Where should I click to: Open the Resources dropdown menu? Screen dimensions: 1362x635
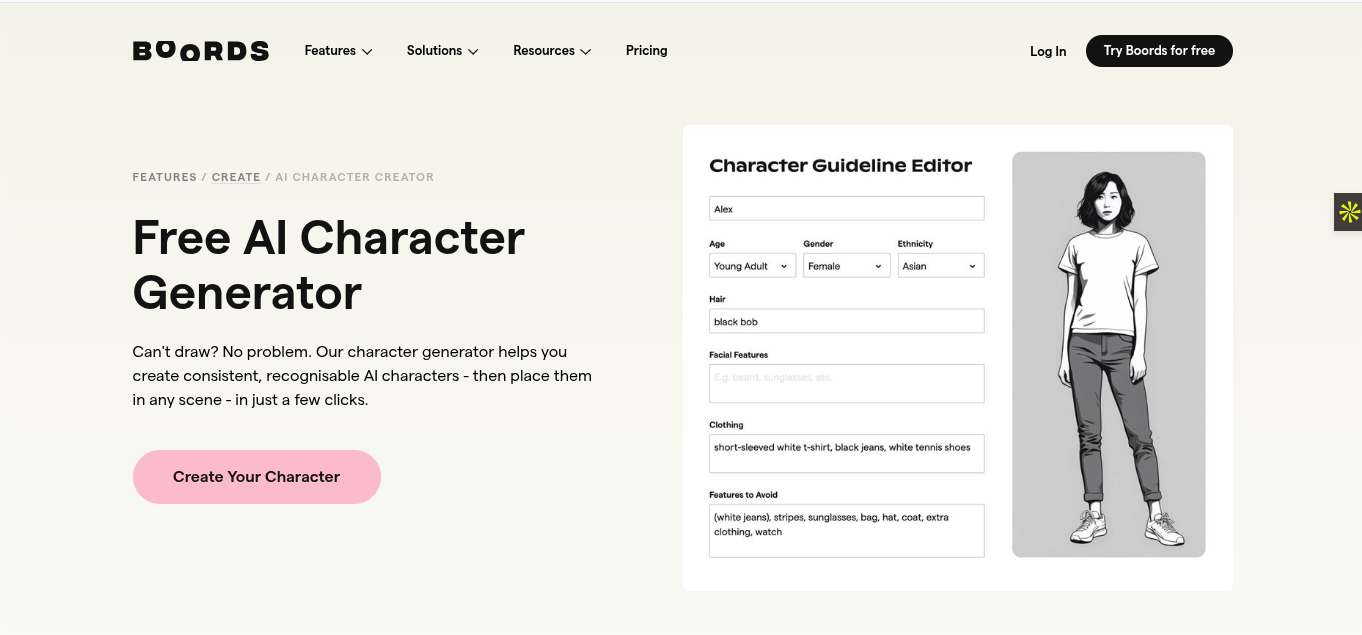[552, 51]
